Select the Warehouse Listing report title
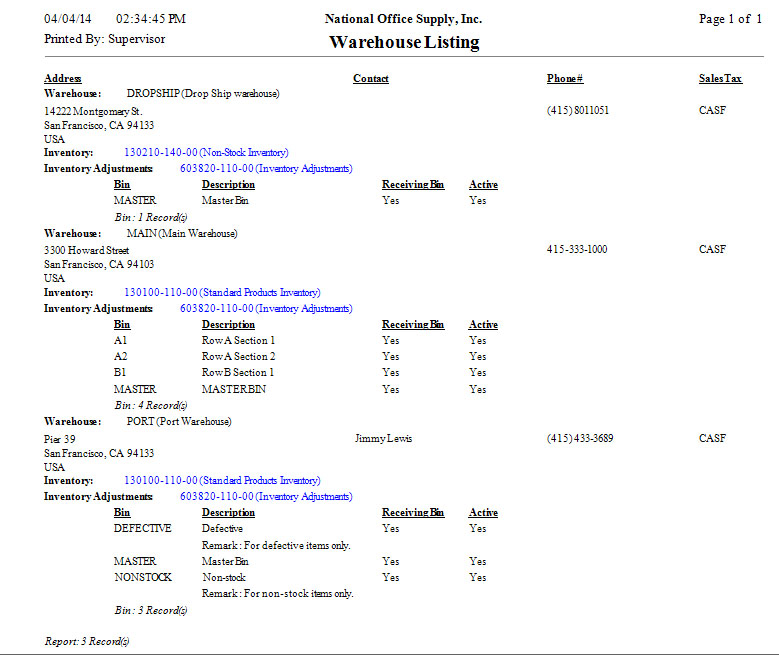The image size is (779, 655). click(x=403, y=42)
